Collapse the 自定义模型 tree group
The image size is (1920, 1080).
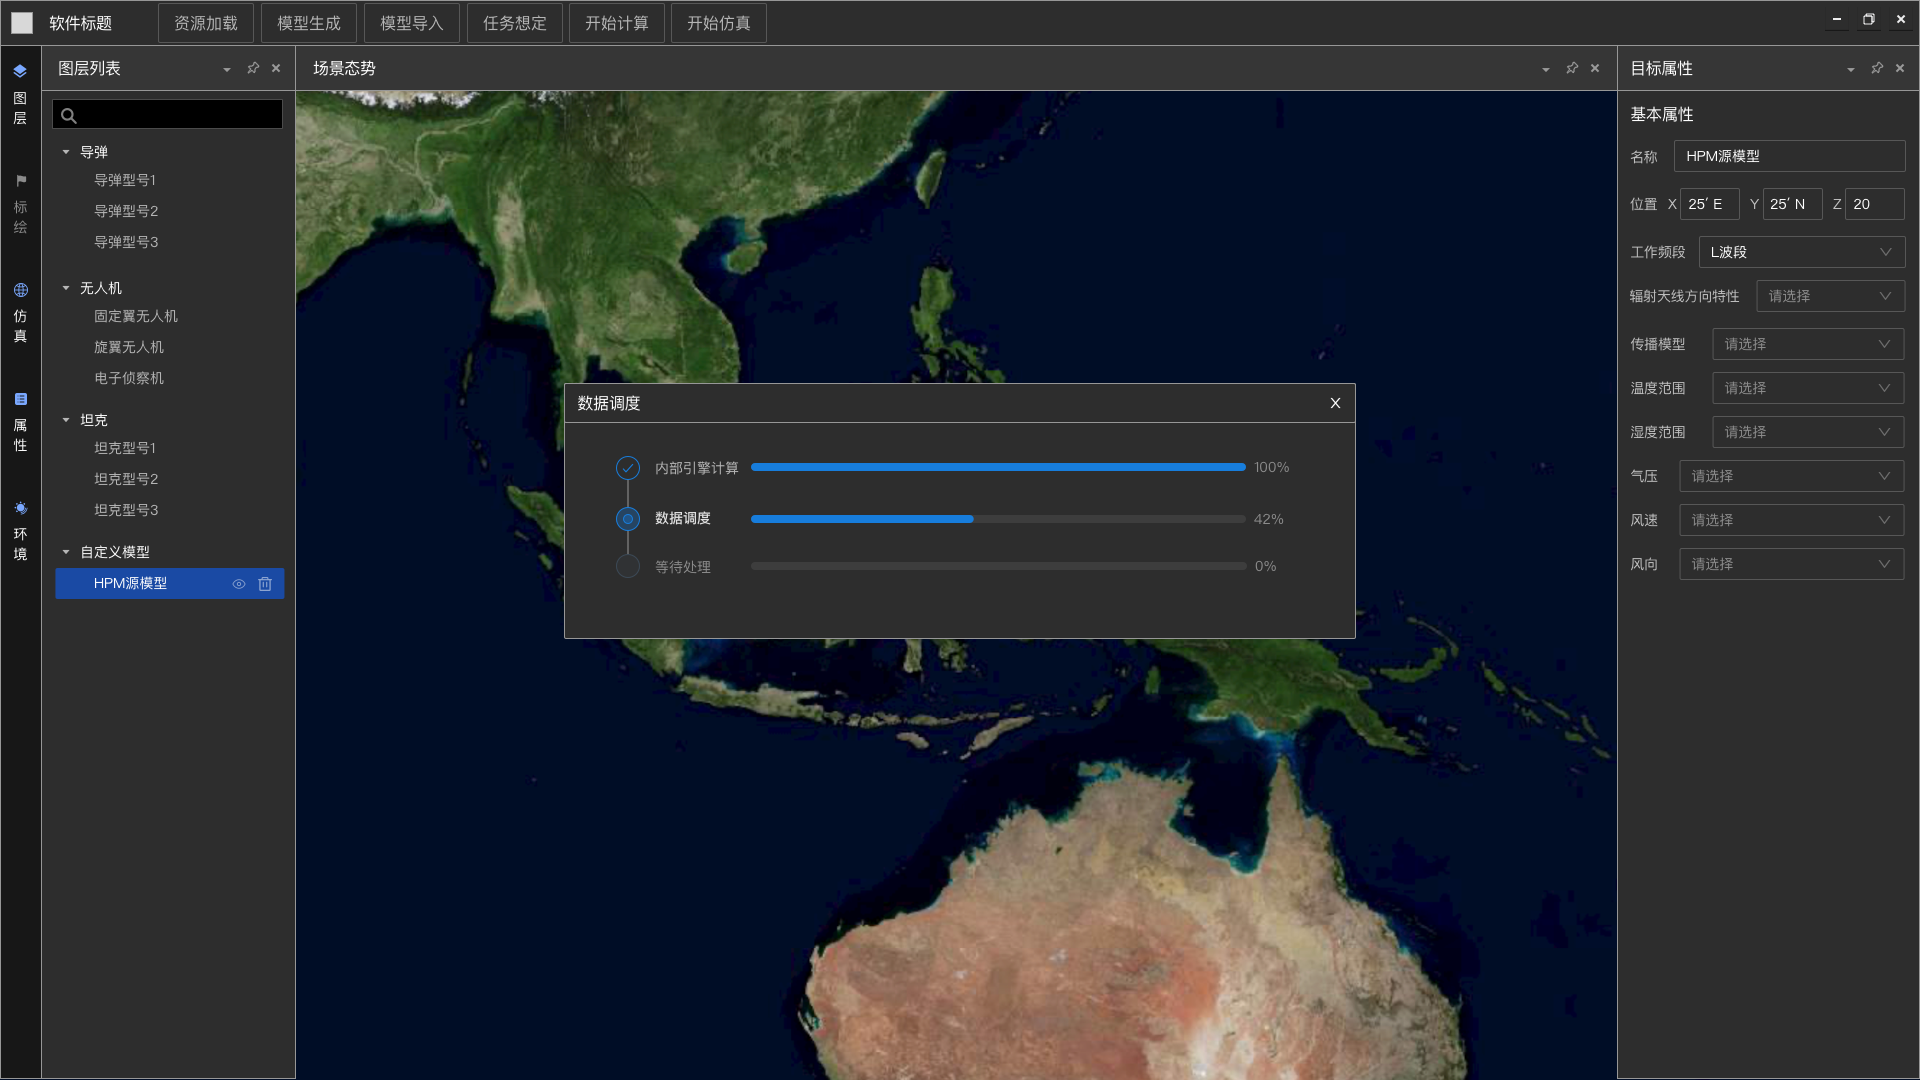[x=66, y=552]
